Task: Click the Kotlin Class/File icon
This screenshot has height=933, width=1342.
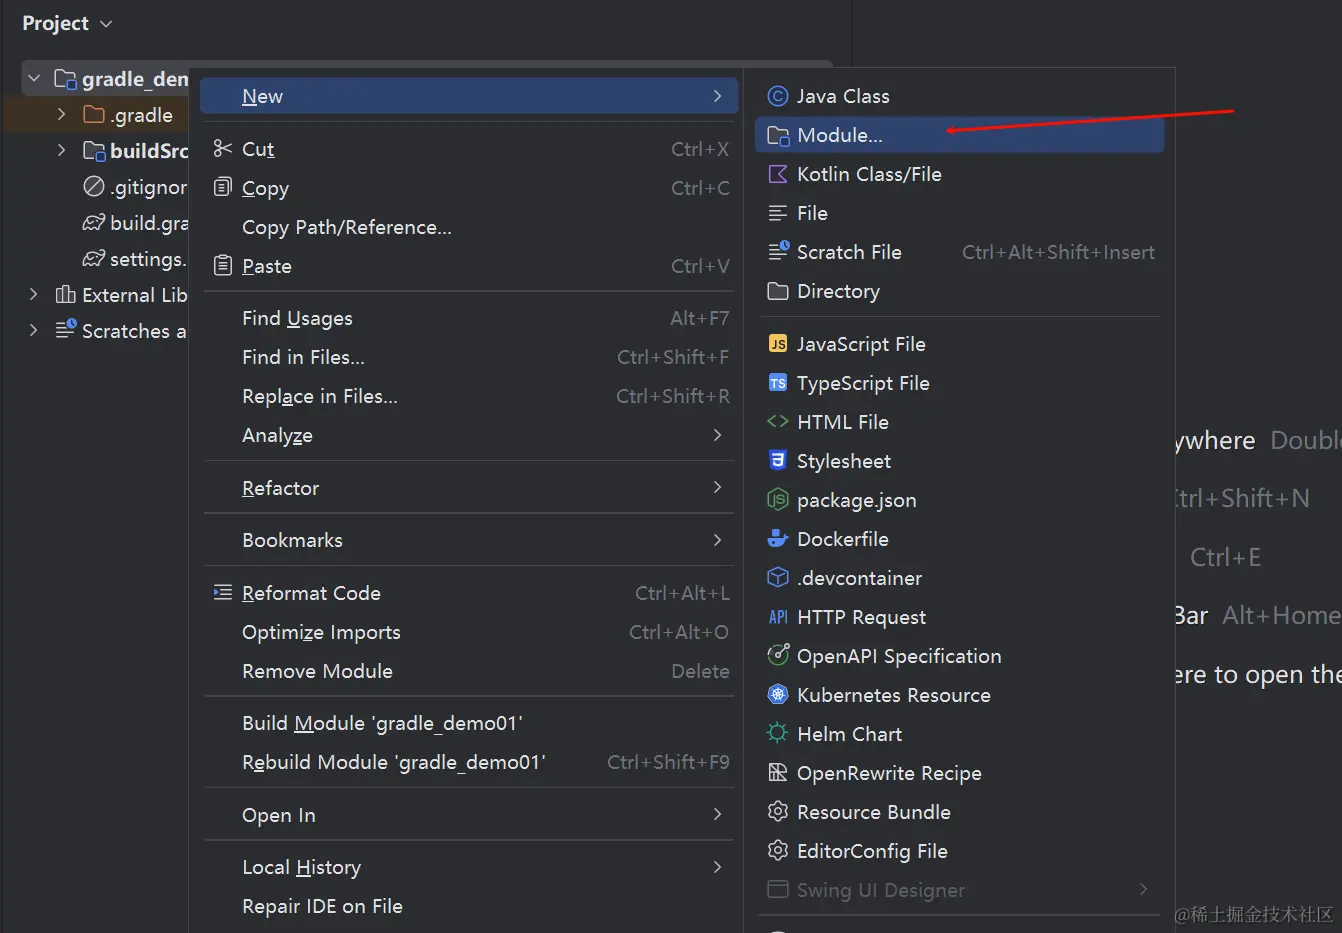Action: coord(778,174)
